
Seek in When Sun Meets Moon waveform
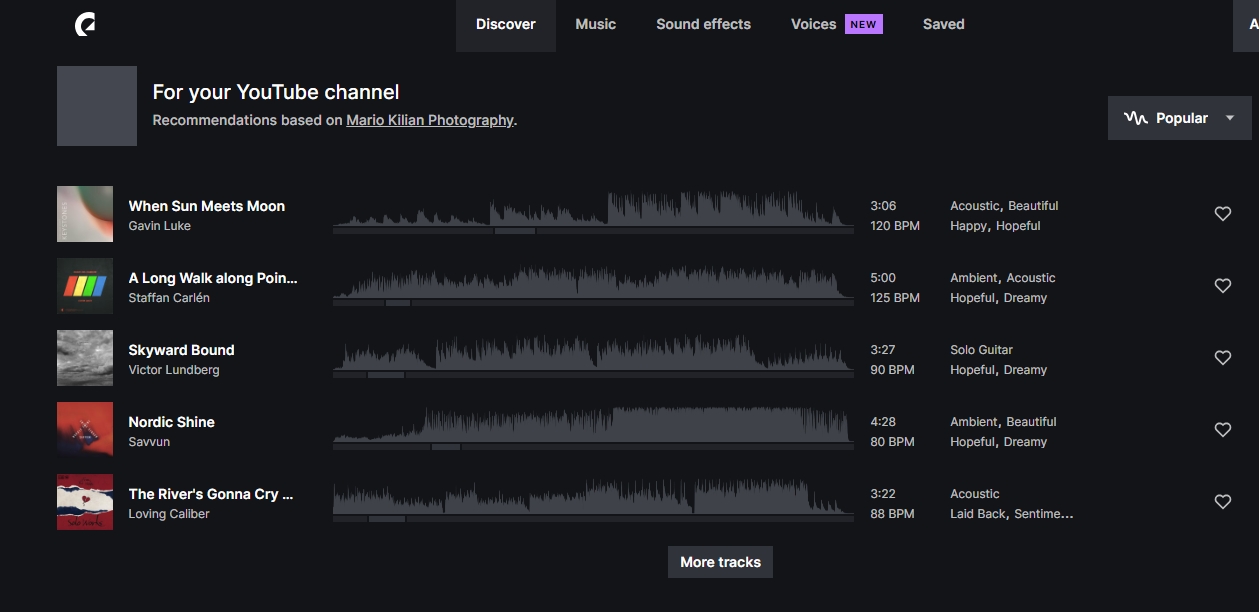tap(593, 211)
